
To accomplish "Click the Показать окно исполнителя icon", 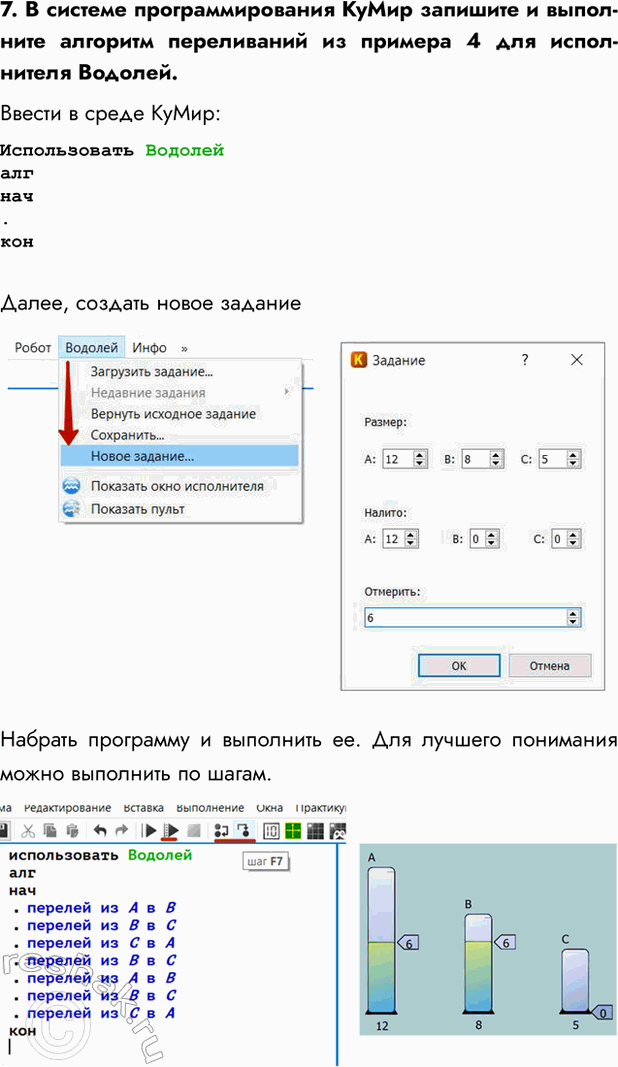I will [71, 487].
